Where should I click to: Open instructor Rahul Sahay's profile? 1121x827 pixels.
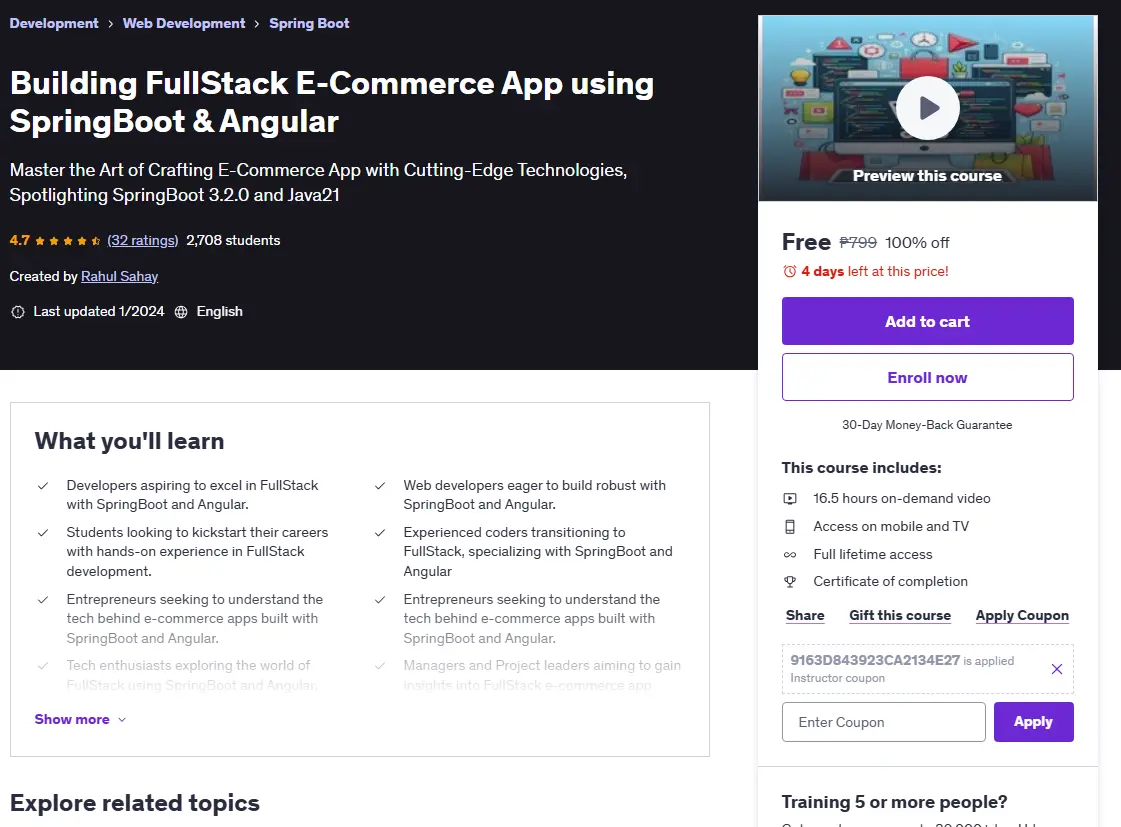119,276
